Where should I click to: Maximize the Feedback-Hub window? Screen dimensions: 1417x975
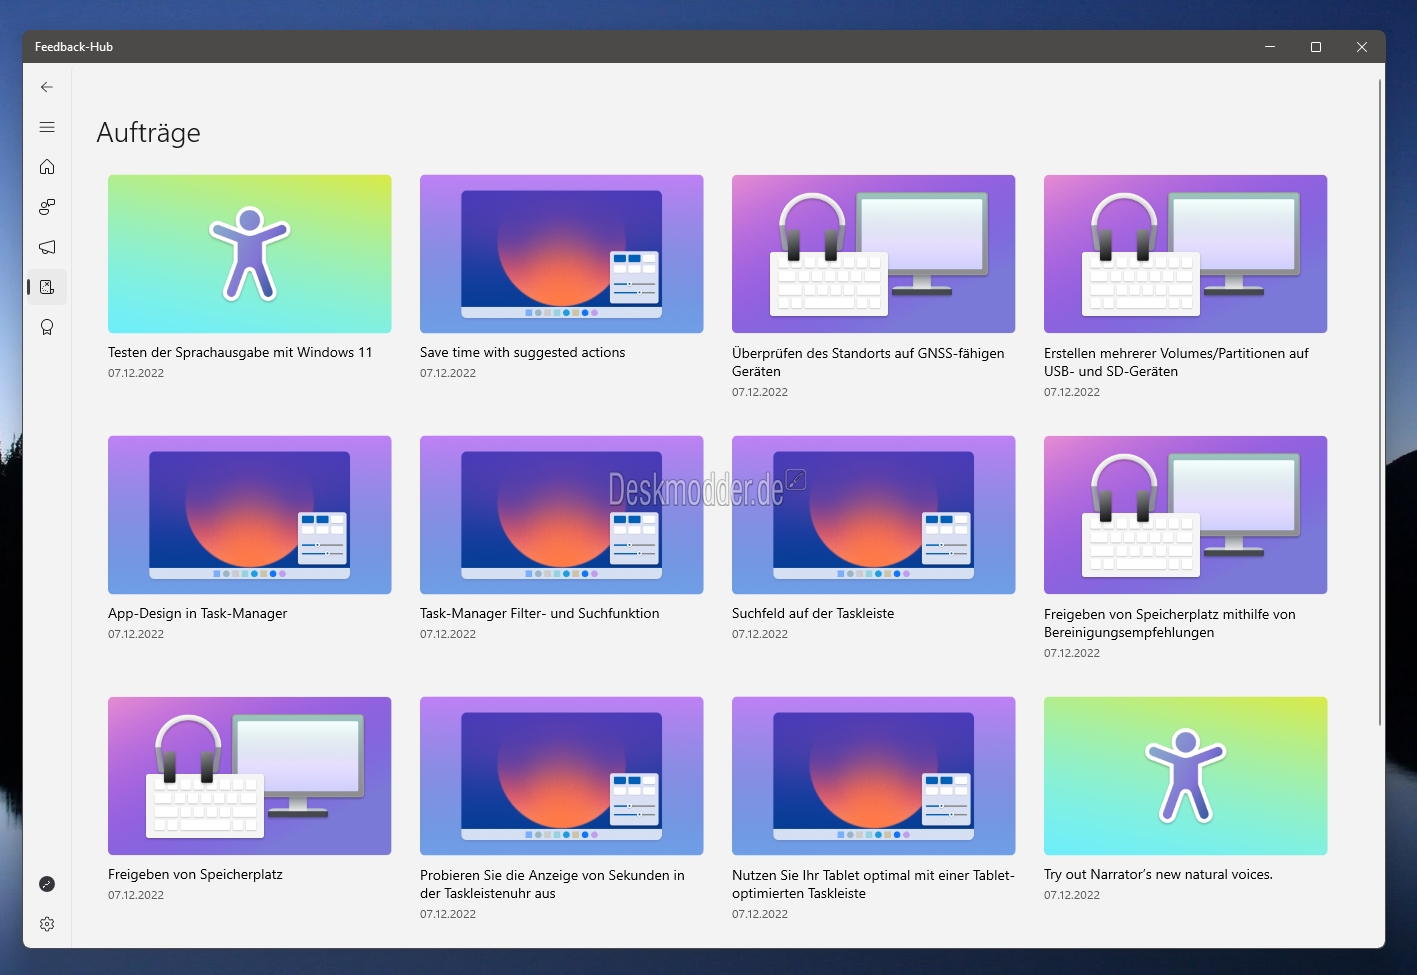point(1316,47)
